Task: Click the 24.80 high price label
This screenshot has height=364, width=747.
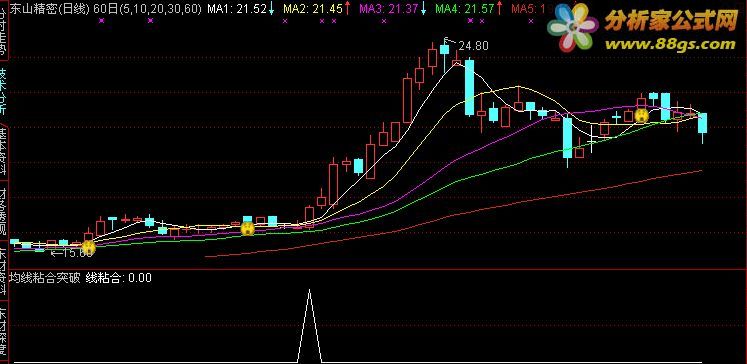Action: pos(473,46)
